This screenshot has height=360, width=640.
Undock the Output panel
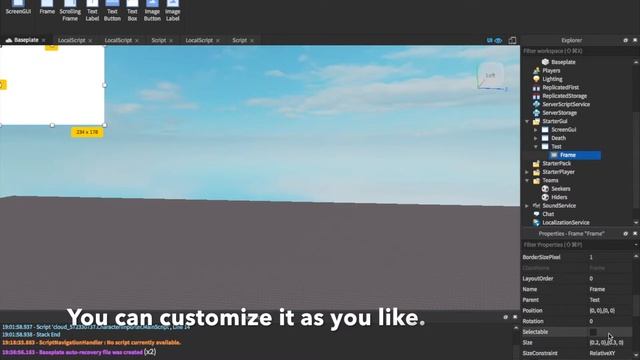tap(506, 317)
